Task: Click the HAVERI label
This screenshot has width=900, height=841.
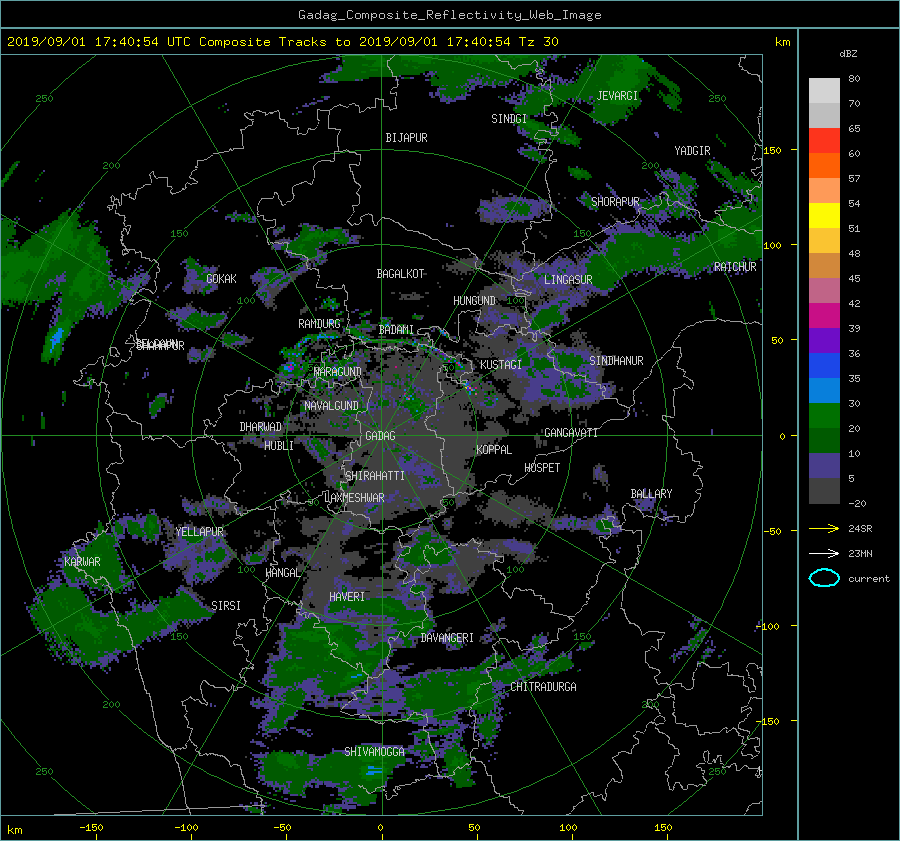Action: (x=347, y=597)
